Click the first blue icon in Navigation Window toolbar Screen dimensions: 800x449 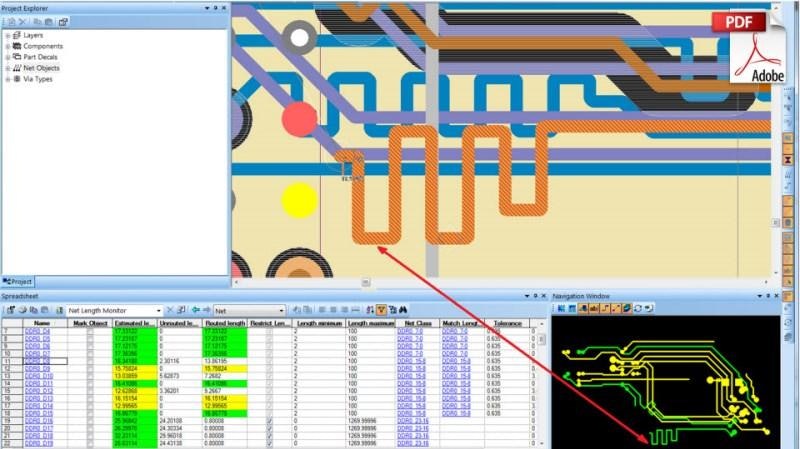[x=561, y=309]
